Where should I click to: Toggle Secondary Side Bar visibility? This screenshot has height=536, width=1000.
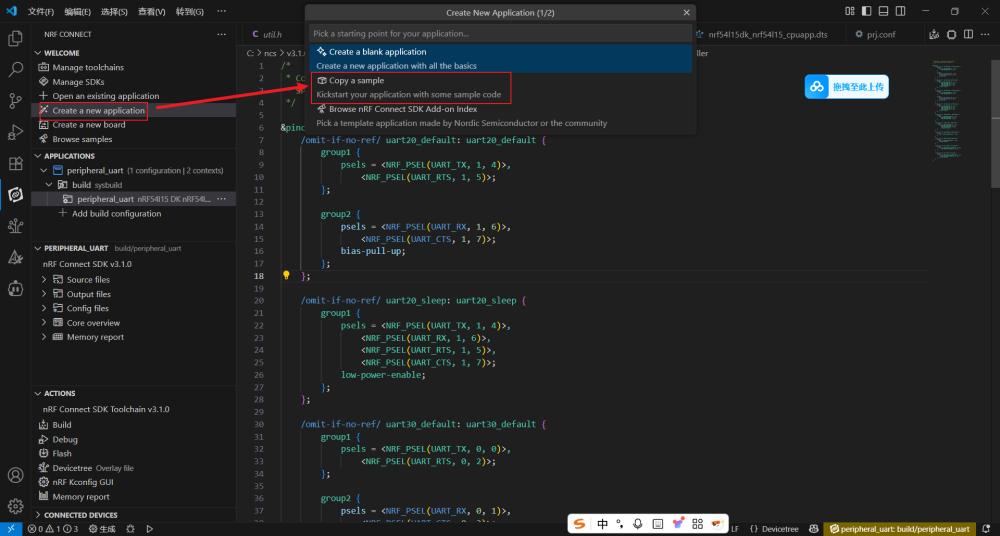[x=900, y=11]
